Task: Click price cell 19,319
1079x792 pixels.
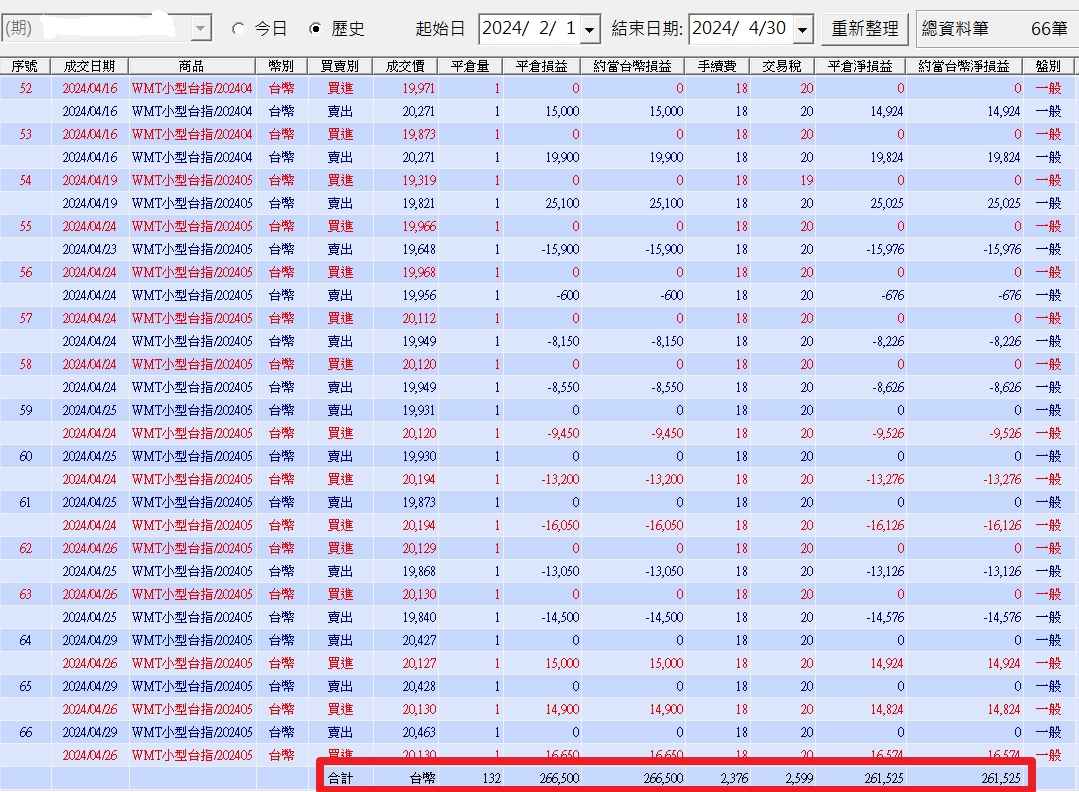Action: 418,180
